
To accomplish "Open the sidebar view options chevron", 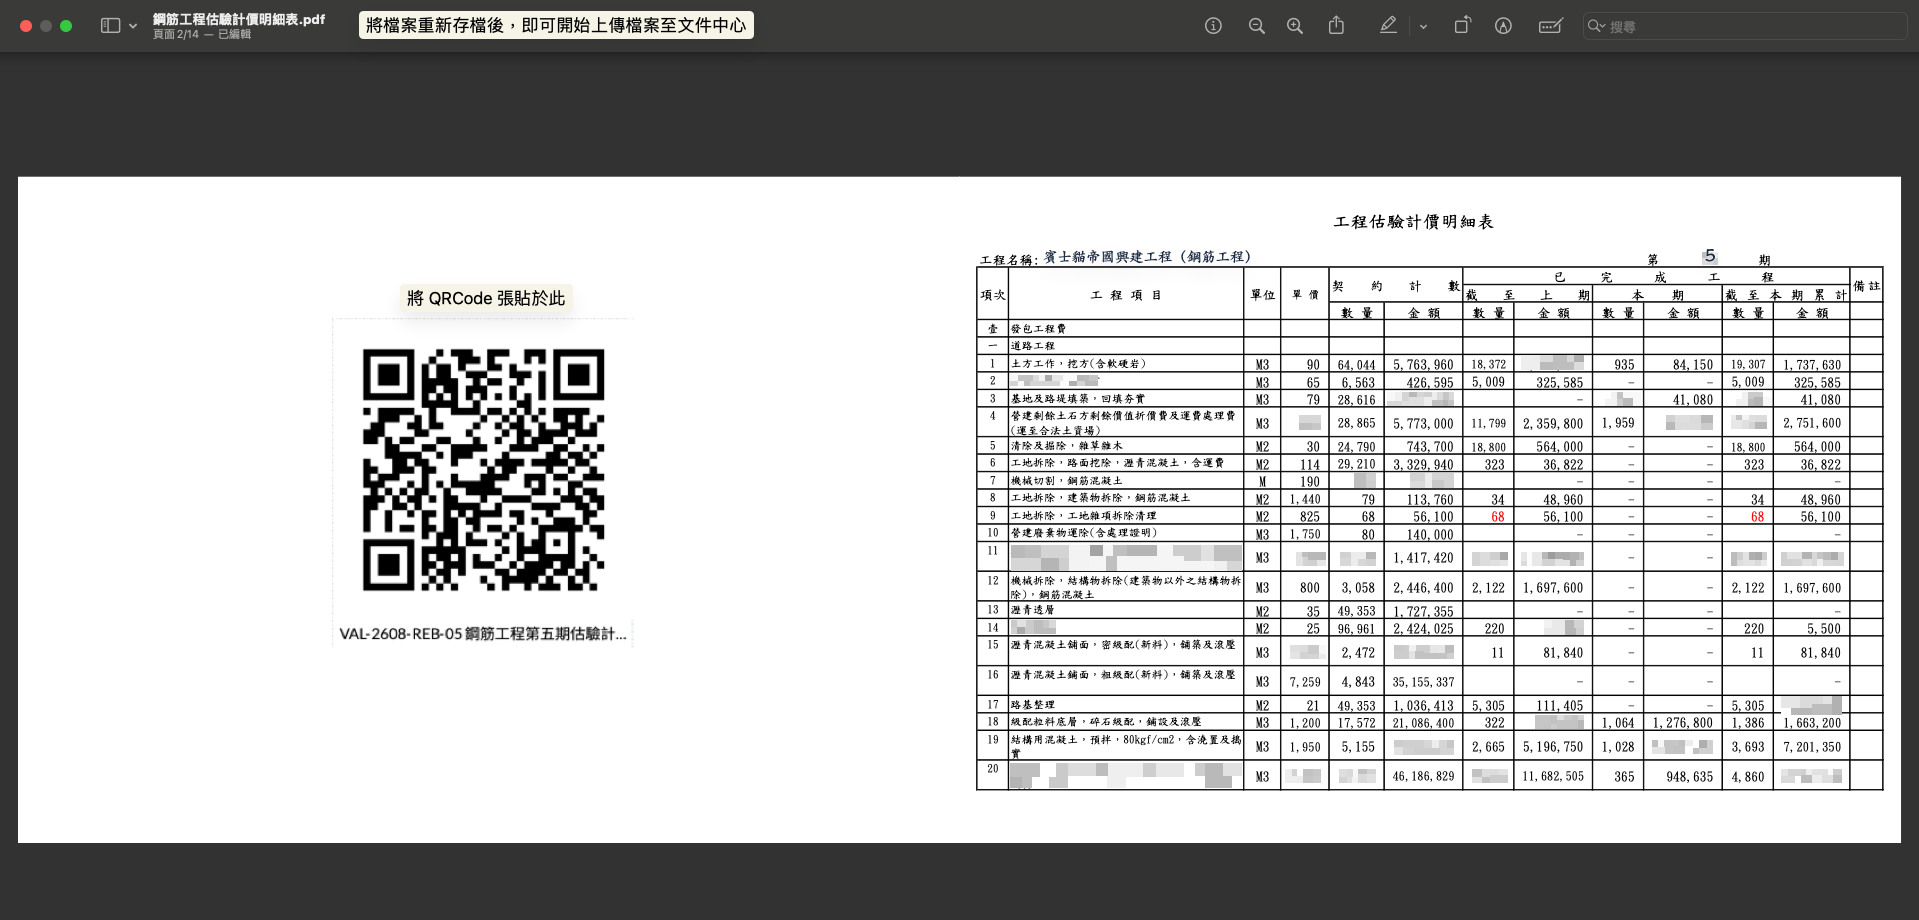I will (x=133, y=26).
